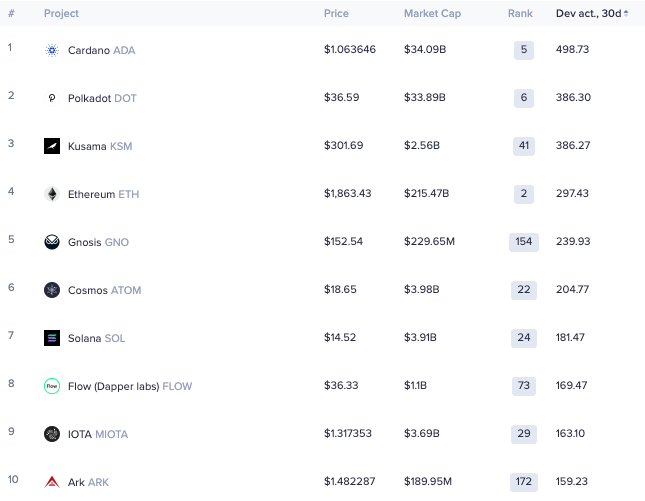Select the Project column header
The height and width of the screenshot is (501, 645).
click(x=61, y=14)
